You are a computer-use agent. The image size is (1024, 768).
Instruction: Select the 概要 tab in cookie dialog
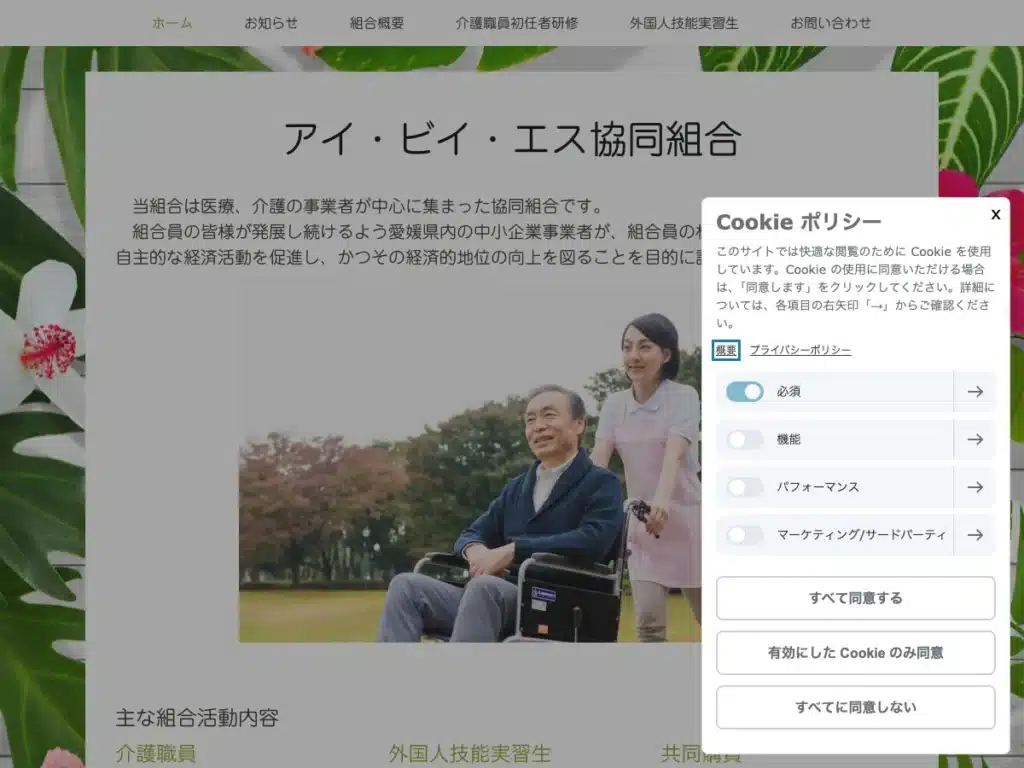click(x=726, y=350)
